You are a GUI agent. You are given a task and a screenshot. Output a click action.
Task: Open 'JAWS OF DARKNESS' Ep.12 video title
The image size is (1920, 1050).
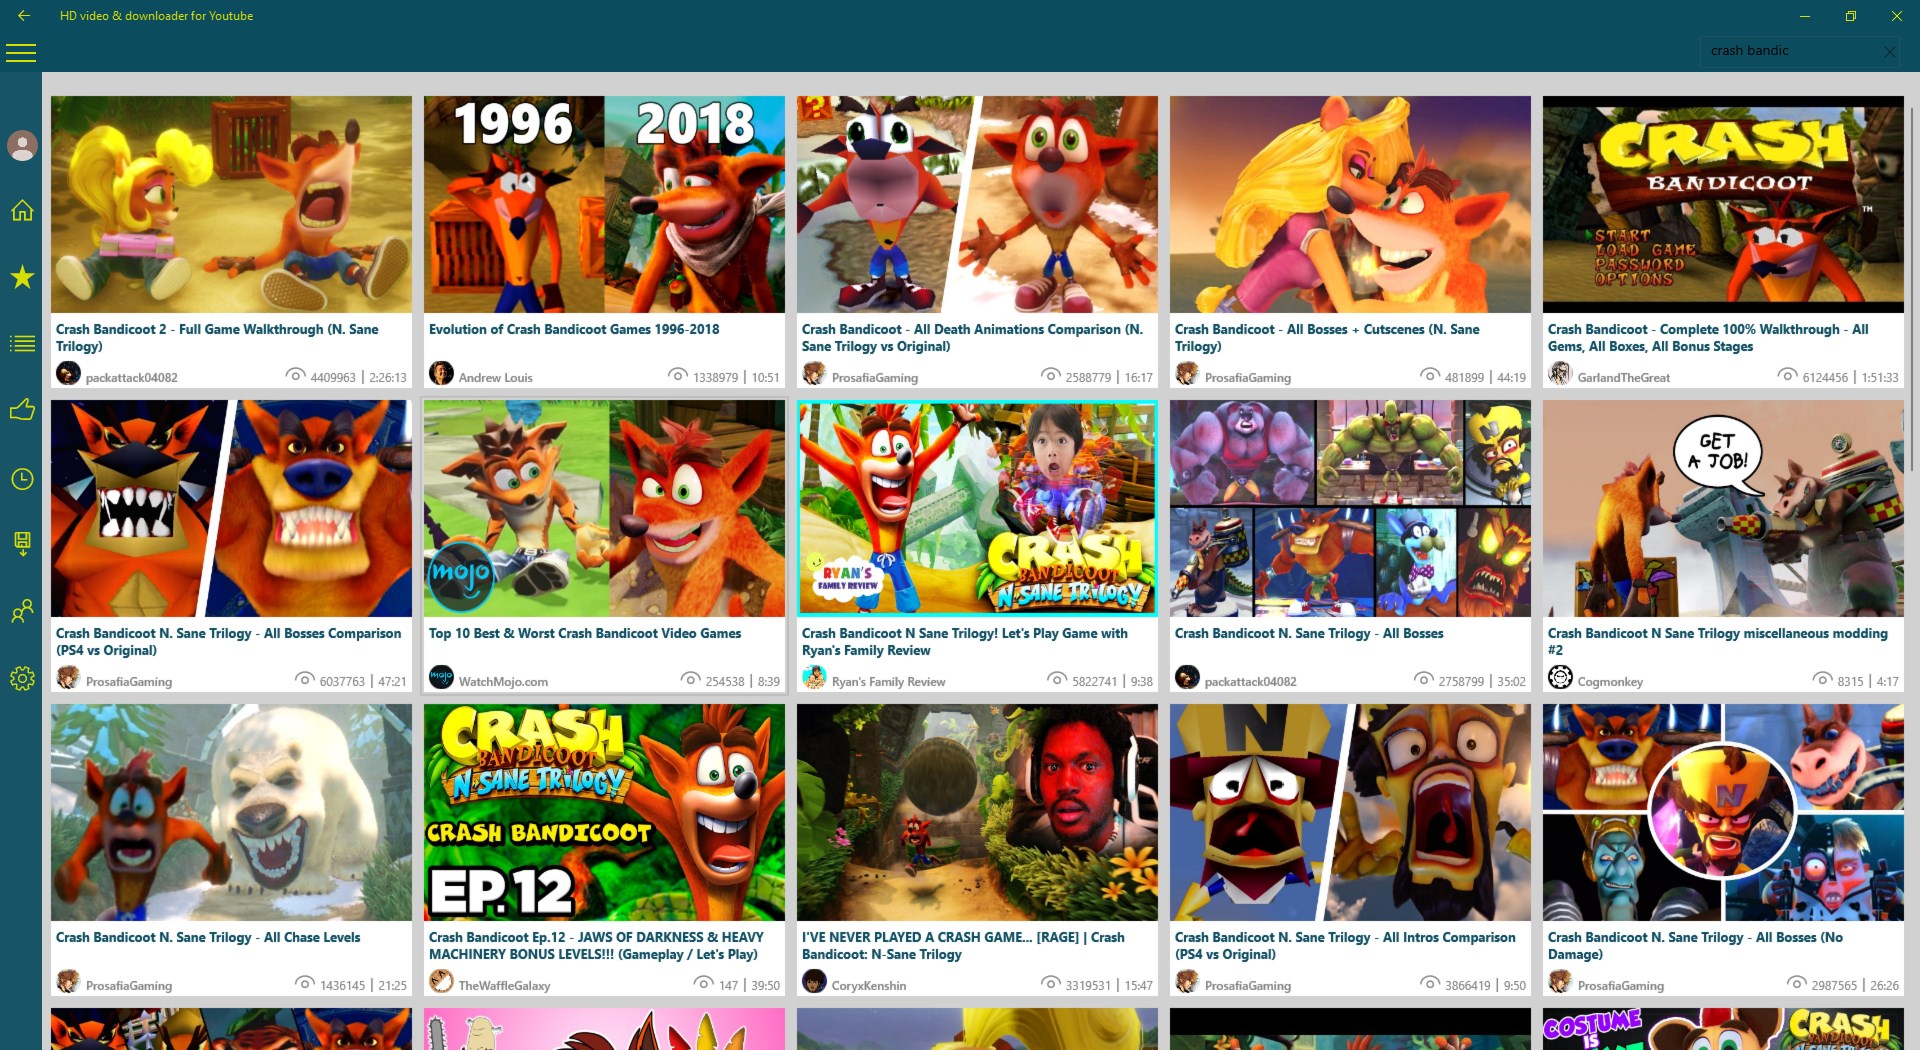click(596, 946)
